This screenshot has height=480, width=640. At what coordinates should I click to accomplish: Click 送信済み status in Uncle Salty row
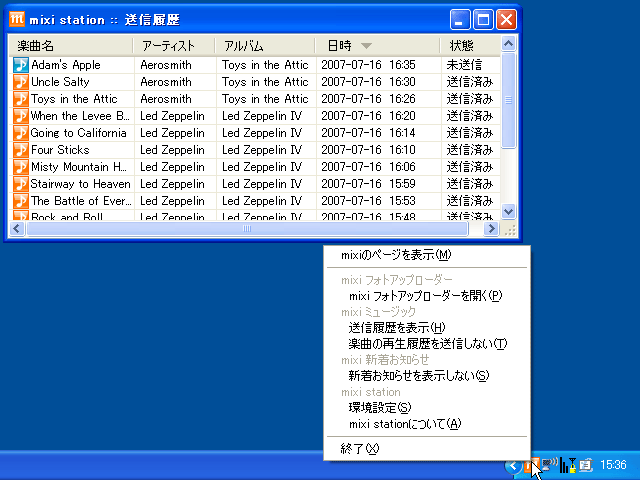[470, 82]
